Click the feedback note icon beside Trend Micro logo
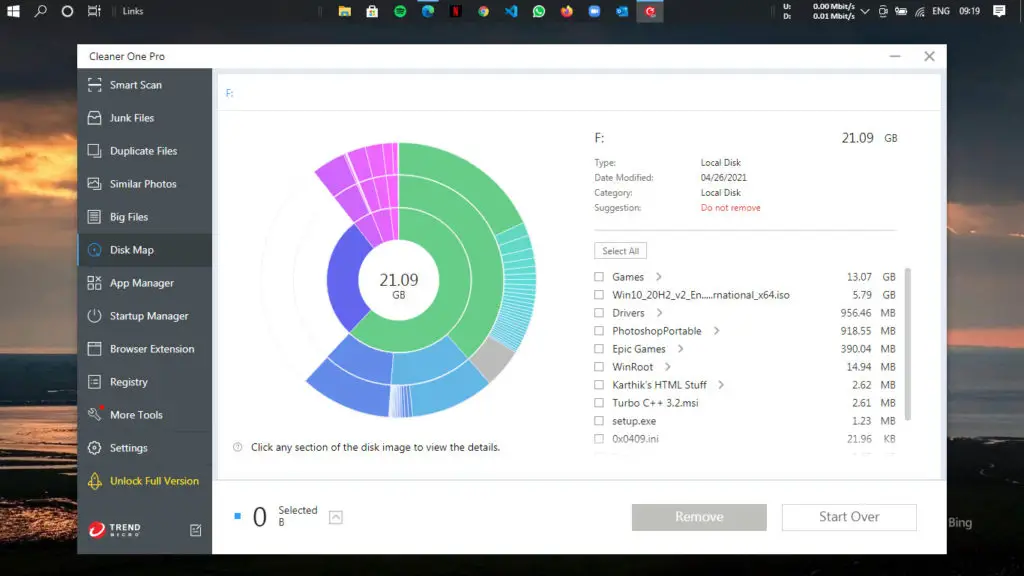The image size is (1024, 576). pos(195,530)
